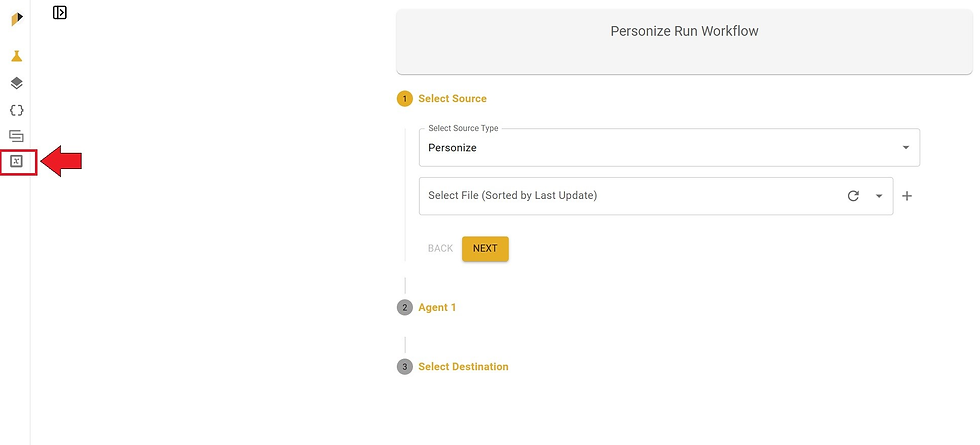This screenshot has width=980, height=445.
Task: Click the Select File input field
Action: click(656, 196)
